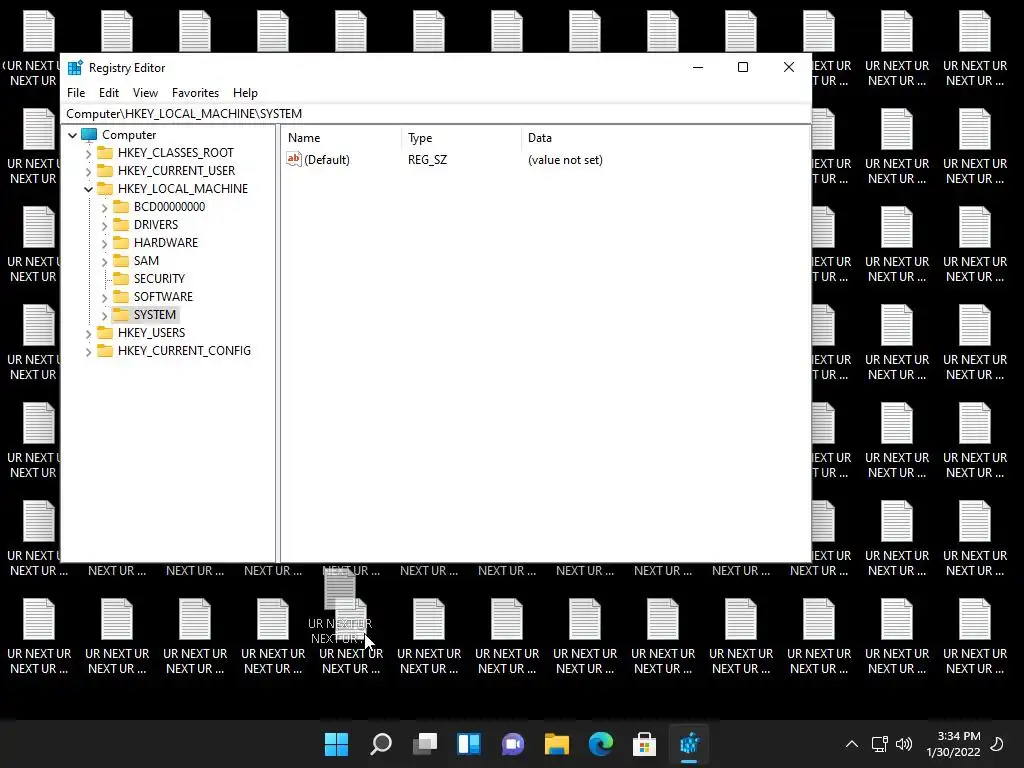Open the Chat app from taskbar
This screenshot has width=1024, height=768.
point(513,744)
